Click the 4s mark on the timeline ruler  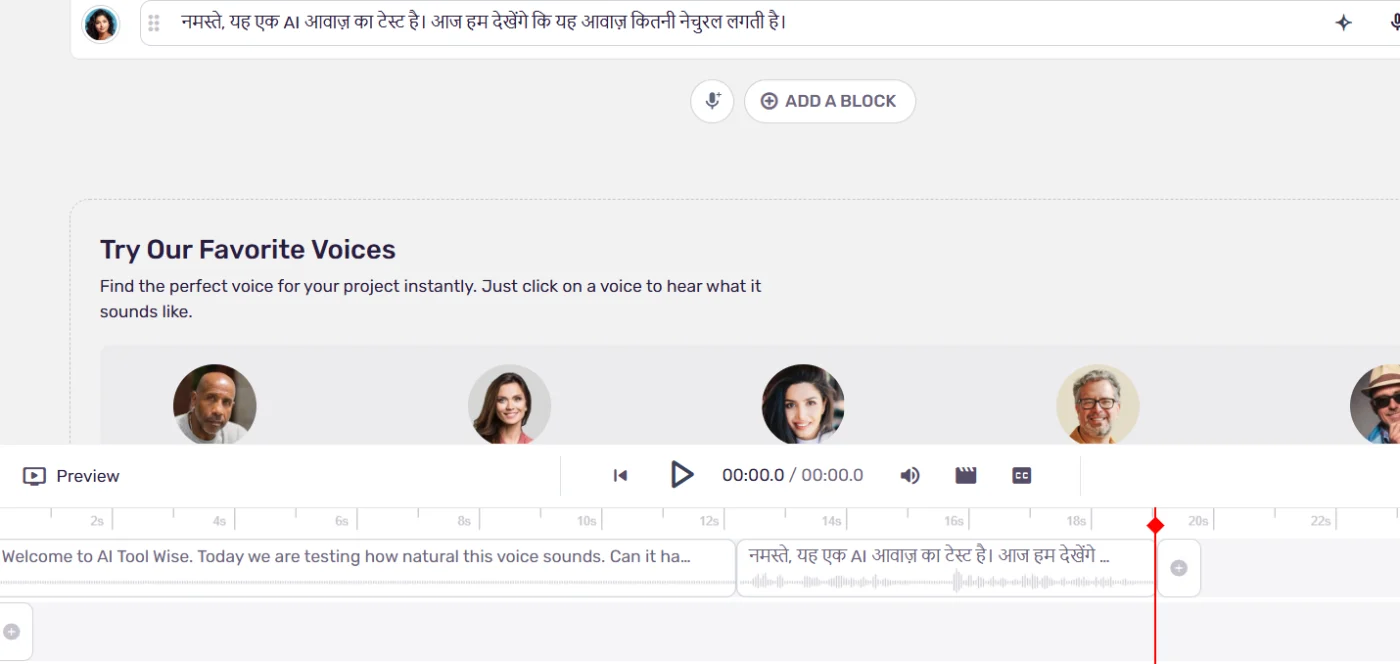[219, 521]
